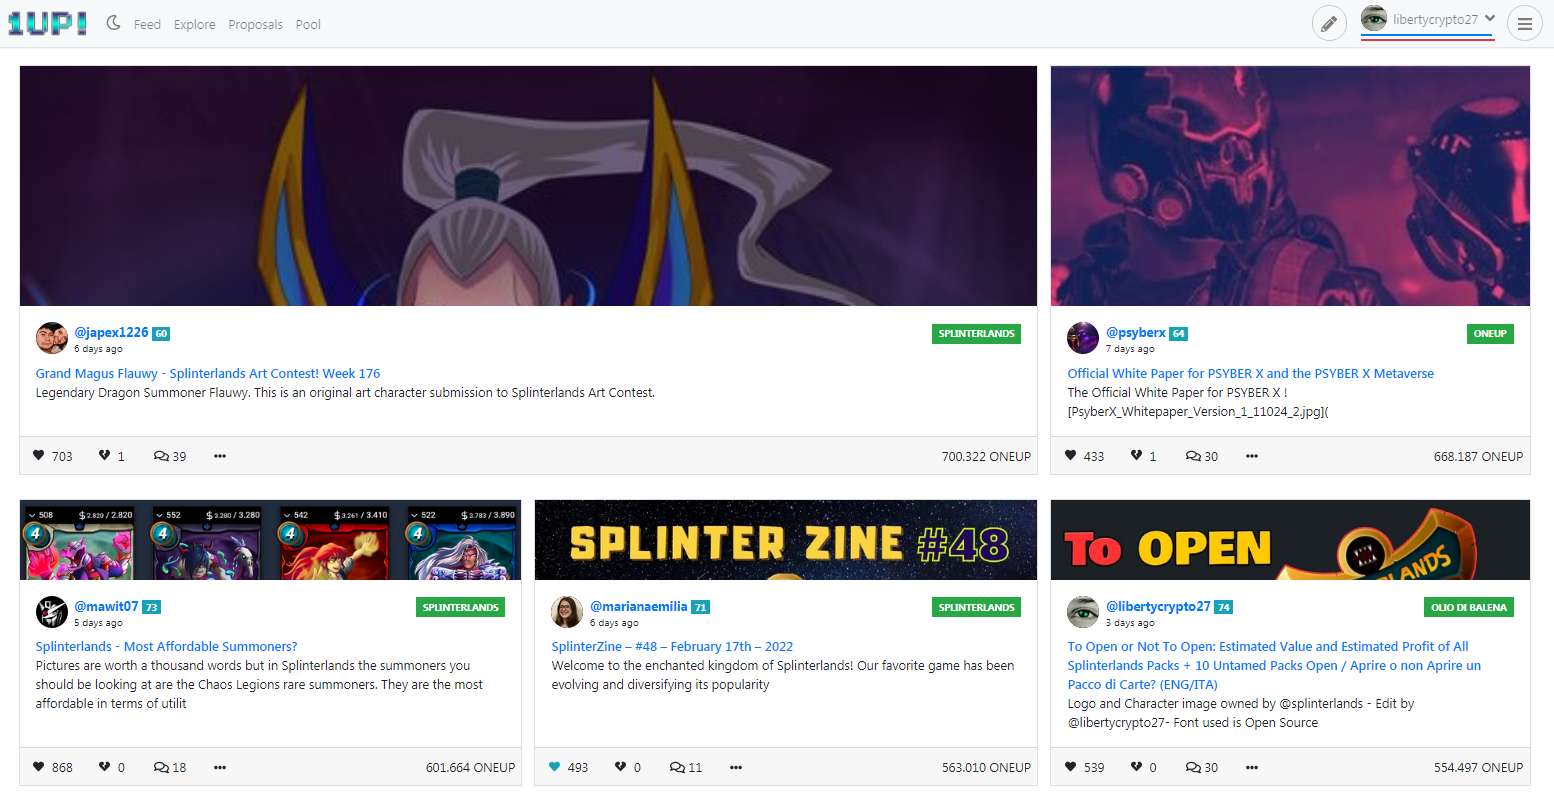Viewport: 1554px width, 810px height.
Task: Open @japex1226 profile link
Action: tap(111, 332)
